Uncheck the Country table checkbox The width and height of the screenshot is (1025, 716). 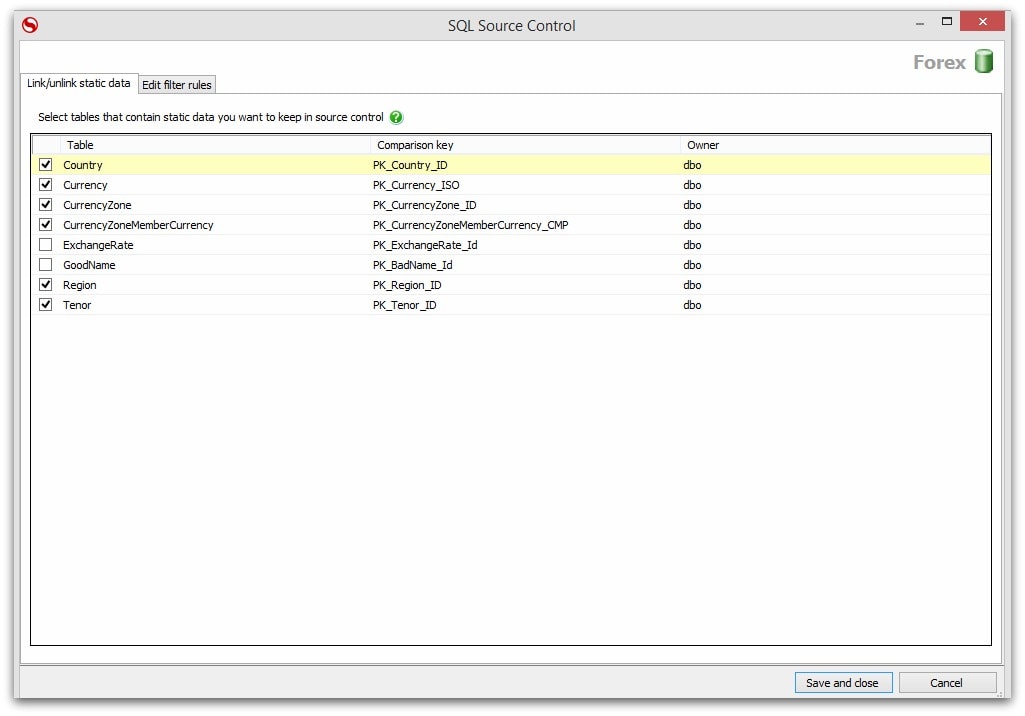point(45,164)
